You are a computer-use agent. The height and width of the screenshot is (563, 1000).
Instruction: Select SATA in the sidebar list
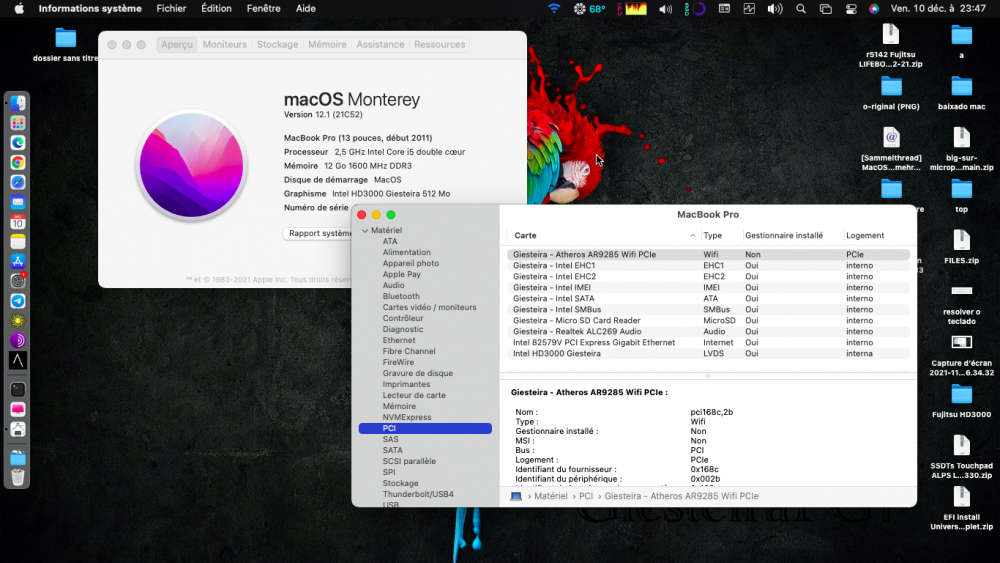click(x=392, y=450)
